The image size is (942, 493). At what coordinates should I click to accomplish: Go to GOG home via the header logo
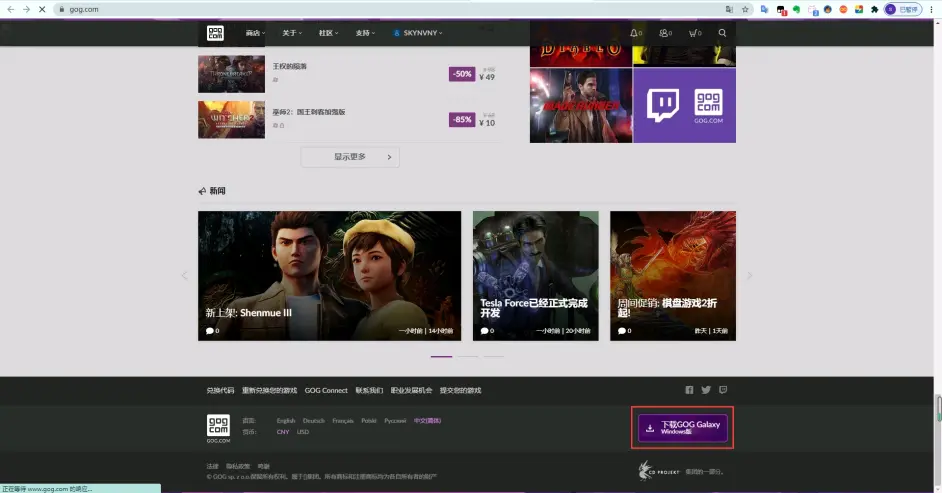[x=215, y=33]
